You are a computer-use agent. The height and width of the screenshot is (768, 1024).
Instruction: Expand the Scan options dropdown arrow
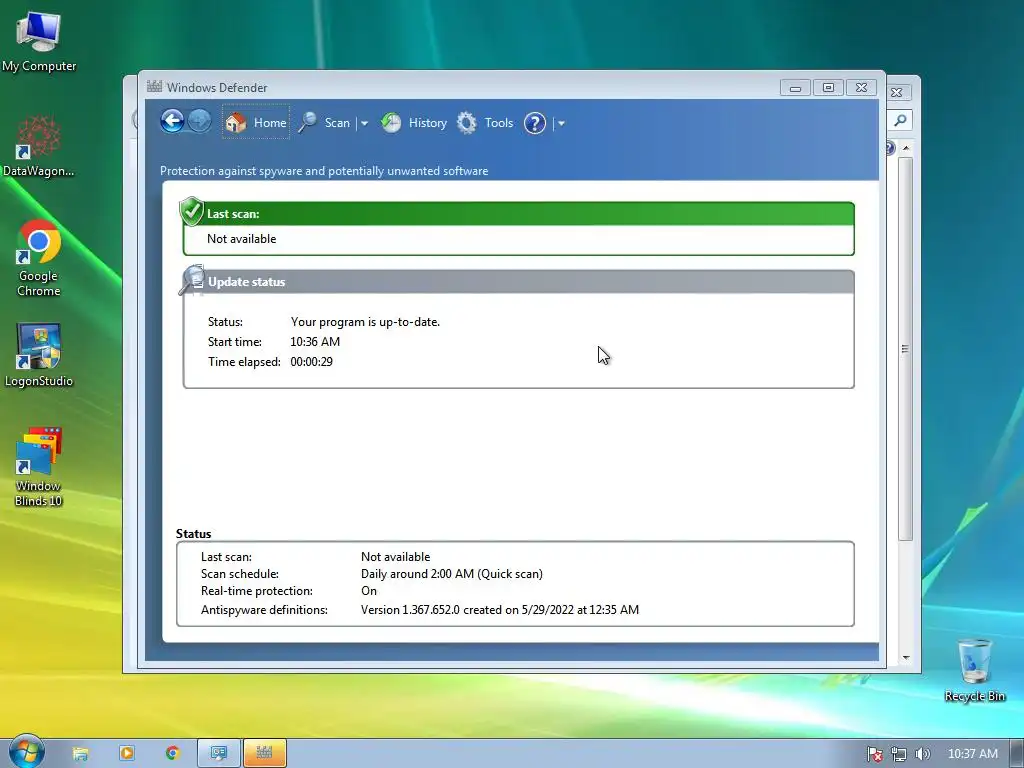[364, 123]
